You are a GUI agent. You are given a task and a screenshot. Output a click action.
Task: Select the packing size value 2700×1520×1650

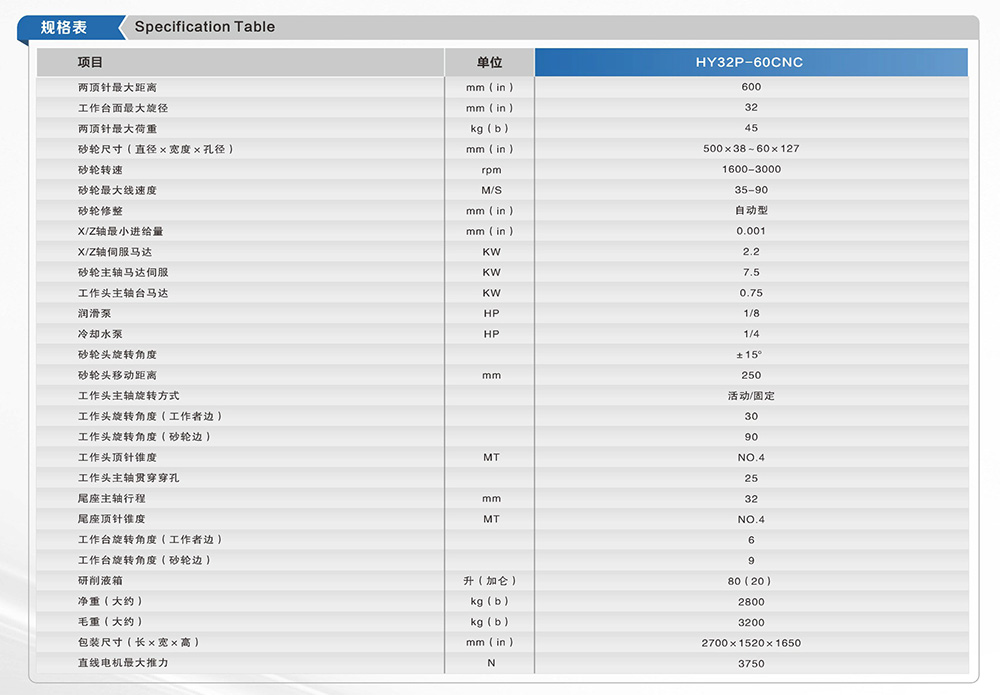pos(751,643)
